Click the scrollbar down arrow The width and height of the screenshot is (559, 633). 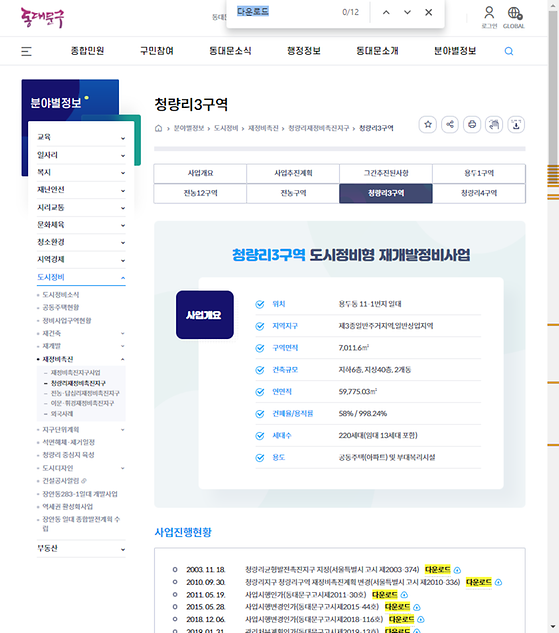point(553,628)
